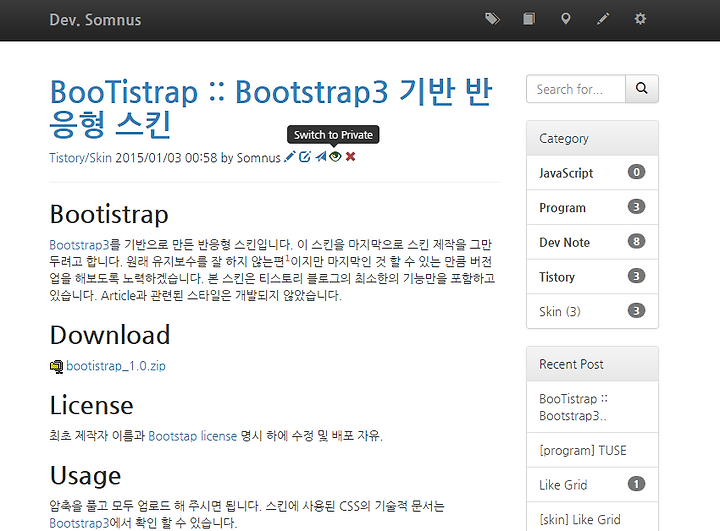The height and width of the screenshot is (531, 720).
Task: Click the search magnifier button
Action: pyautogui.click(x=641, y=89)
